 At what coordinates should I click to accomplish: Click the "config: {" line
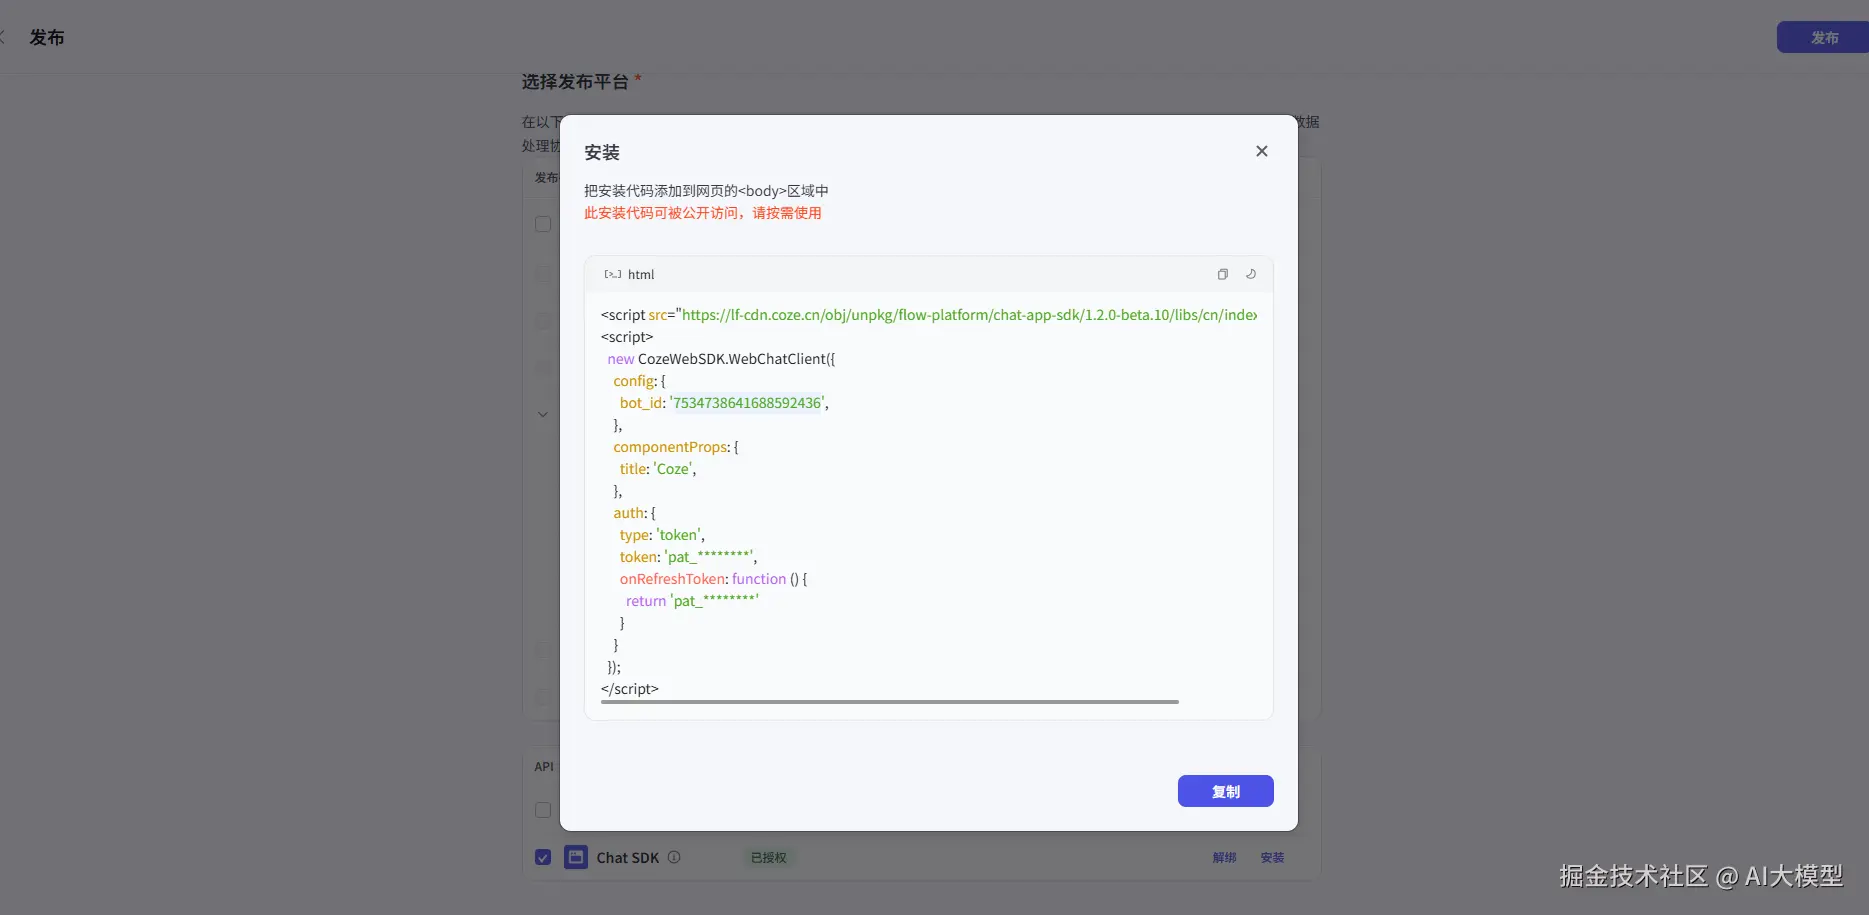tap(639, 381)
